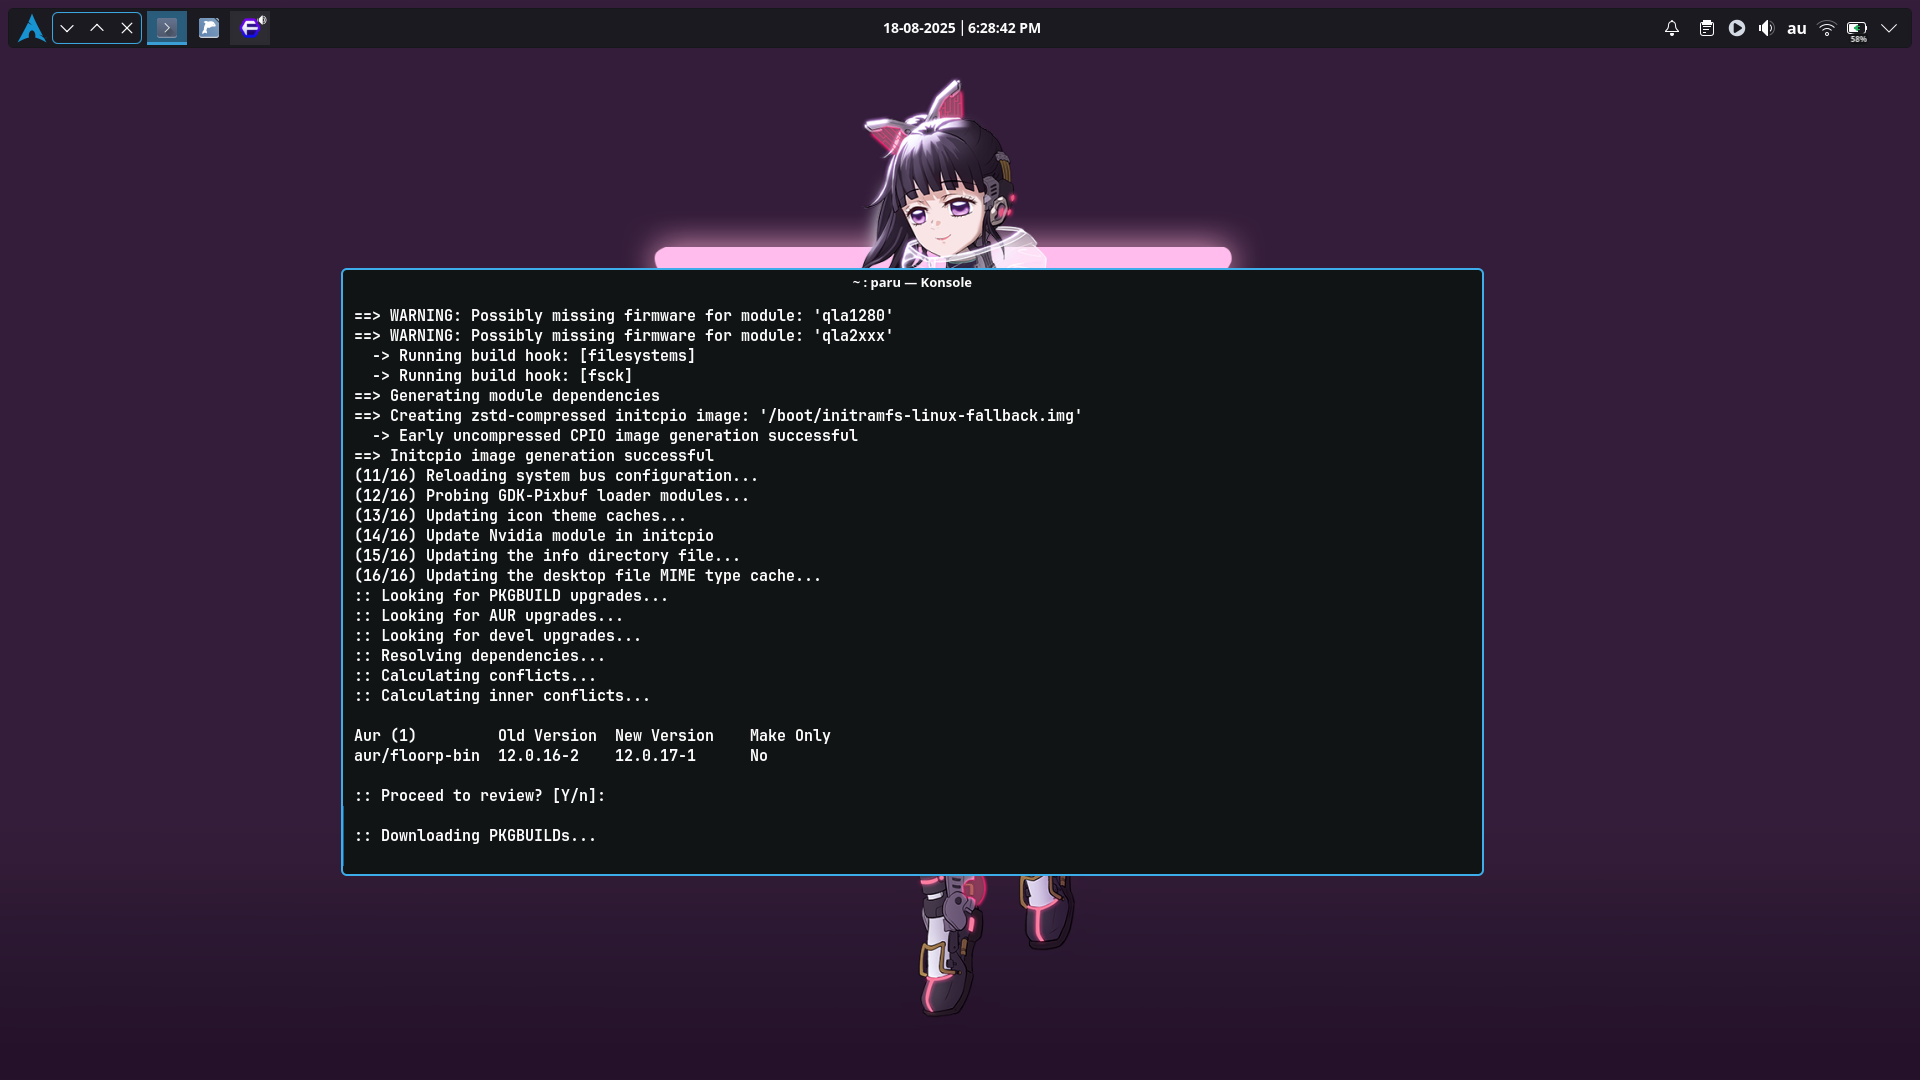Click the 'Proceed to review? [Y/n]:' prompt line
Screen dimensions: 1920x1080
tap(480, 796)
